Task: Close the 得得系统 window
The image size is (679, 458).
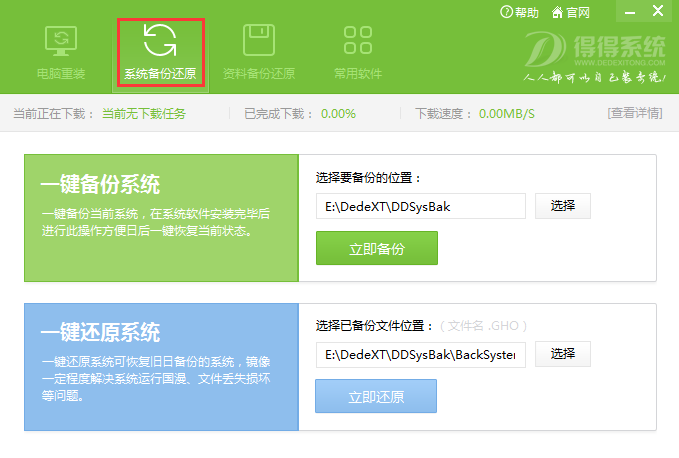Action: click(x=658, y=12)
